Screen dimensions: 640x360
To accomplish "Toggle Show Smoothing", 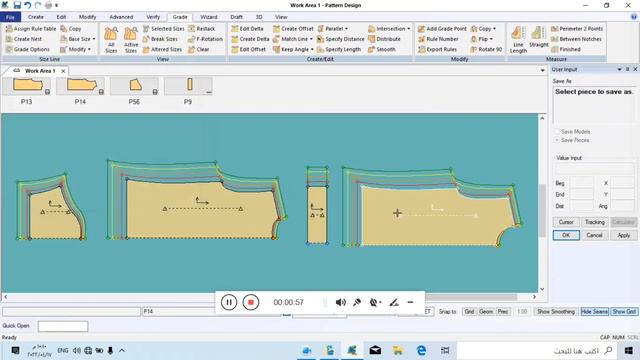I will click(556, 311).
